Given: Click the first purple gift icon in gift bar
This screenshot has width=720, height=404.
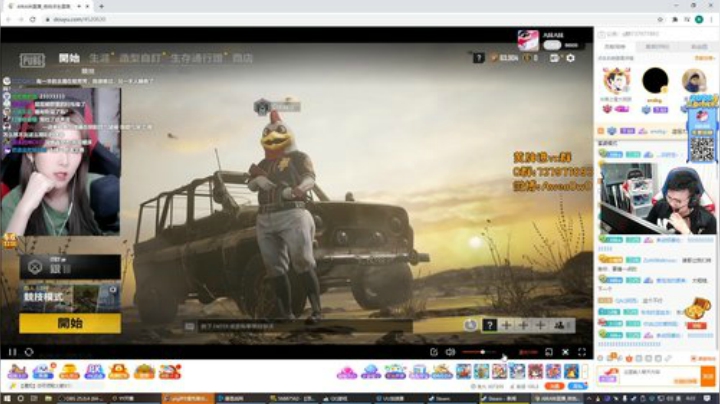Looking at the screenshot, I should pos(17,371).
